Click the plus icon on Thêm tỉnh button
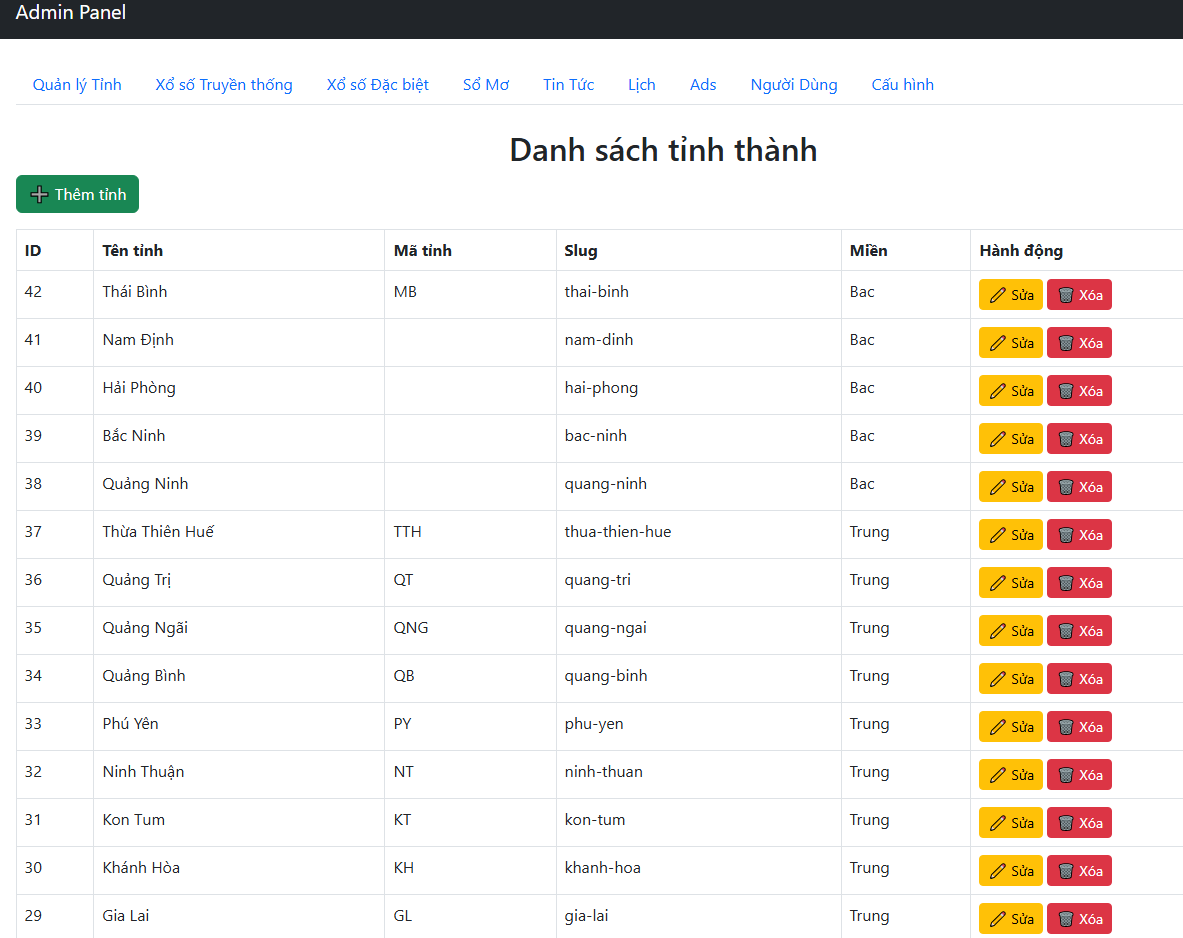Viewport: 1183px width, 938px height. click(x=40, y=195)
